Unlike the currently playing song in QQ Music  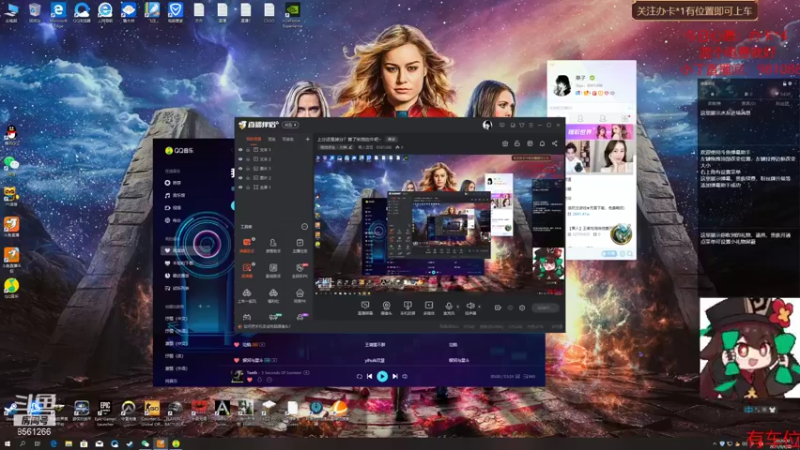click(x=249, y=380)
